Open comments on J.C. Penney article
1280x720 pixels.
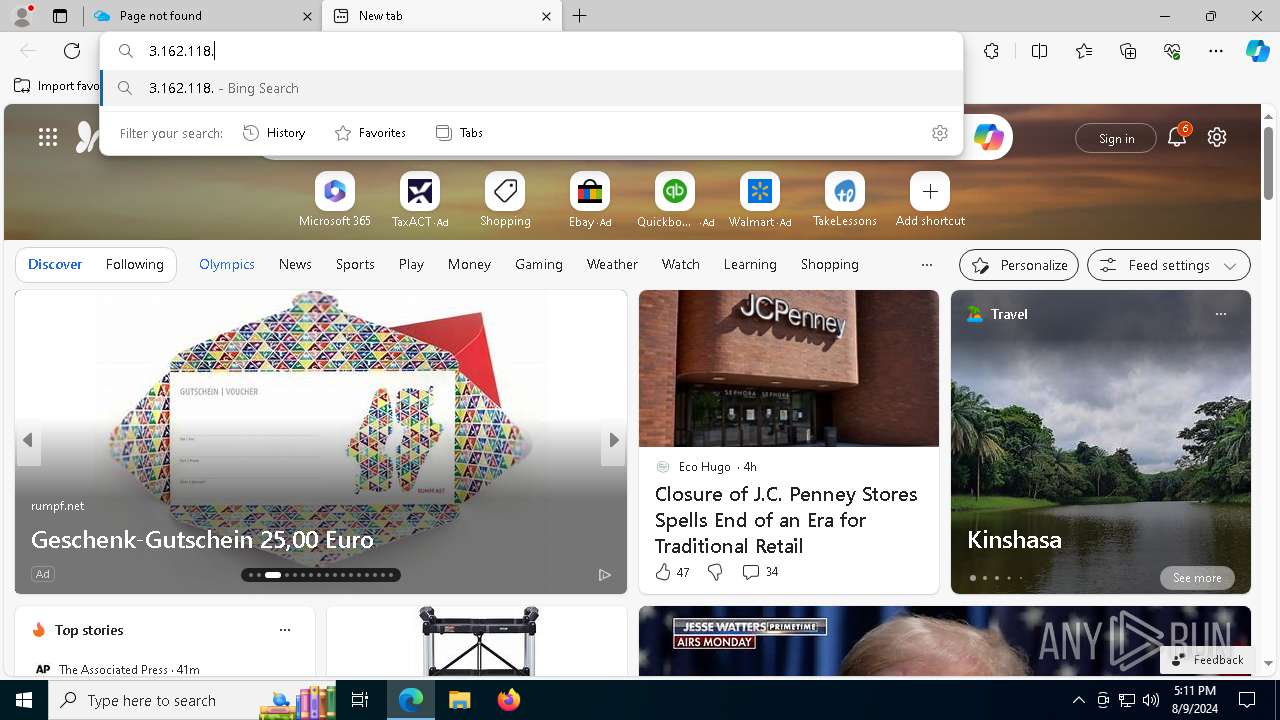click(x=760, y=572)
